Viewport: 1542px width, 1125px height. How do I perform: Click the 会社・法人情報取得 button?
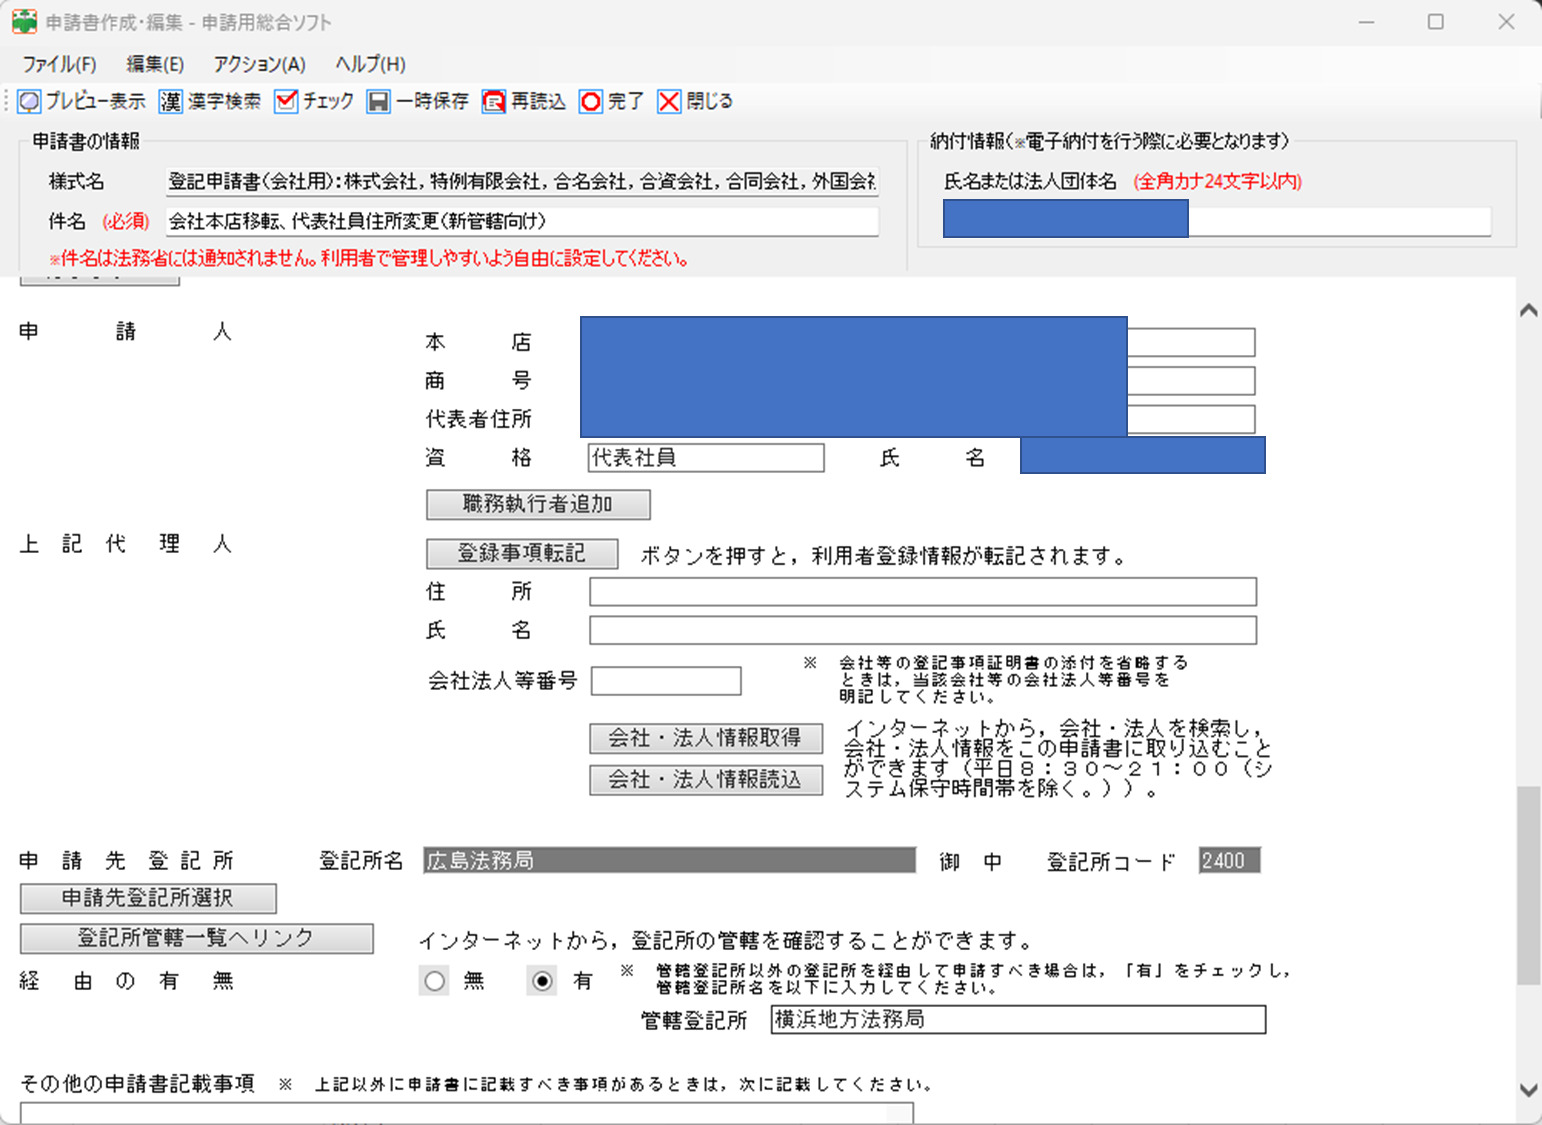(706, 738)
